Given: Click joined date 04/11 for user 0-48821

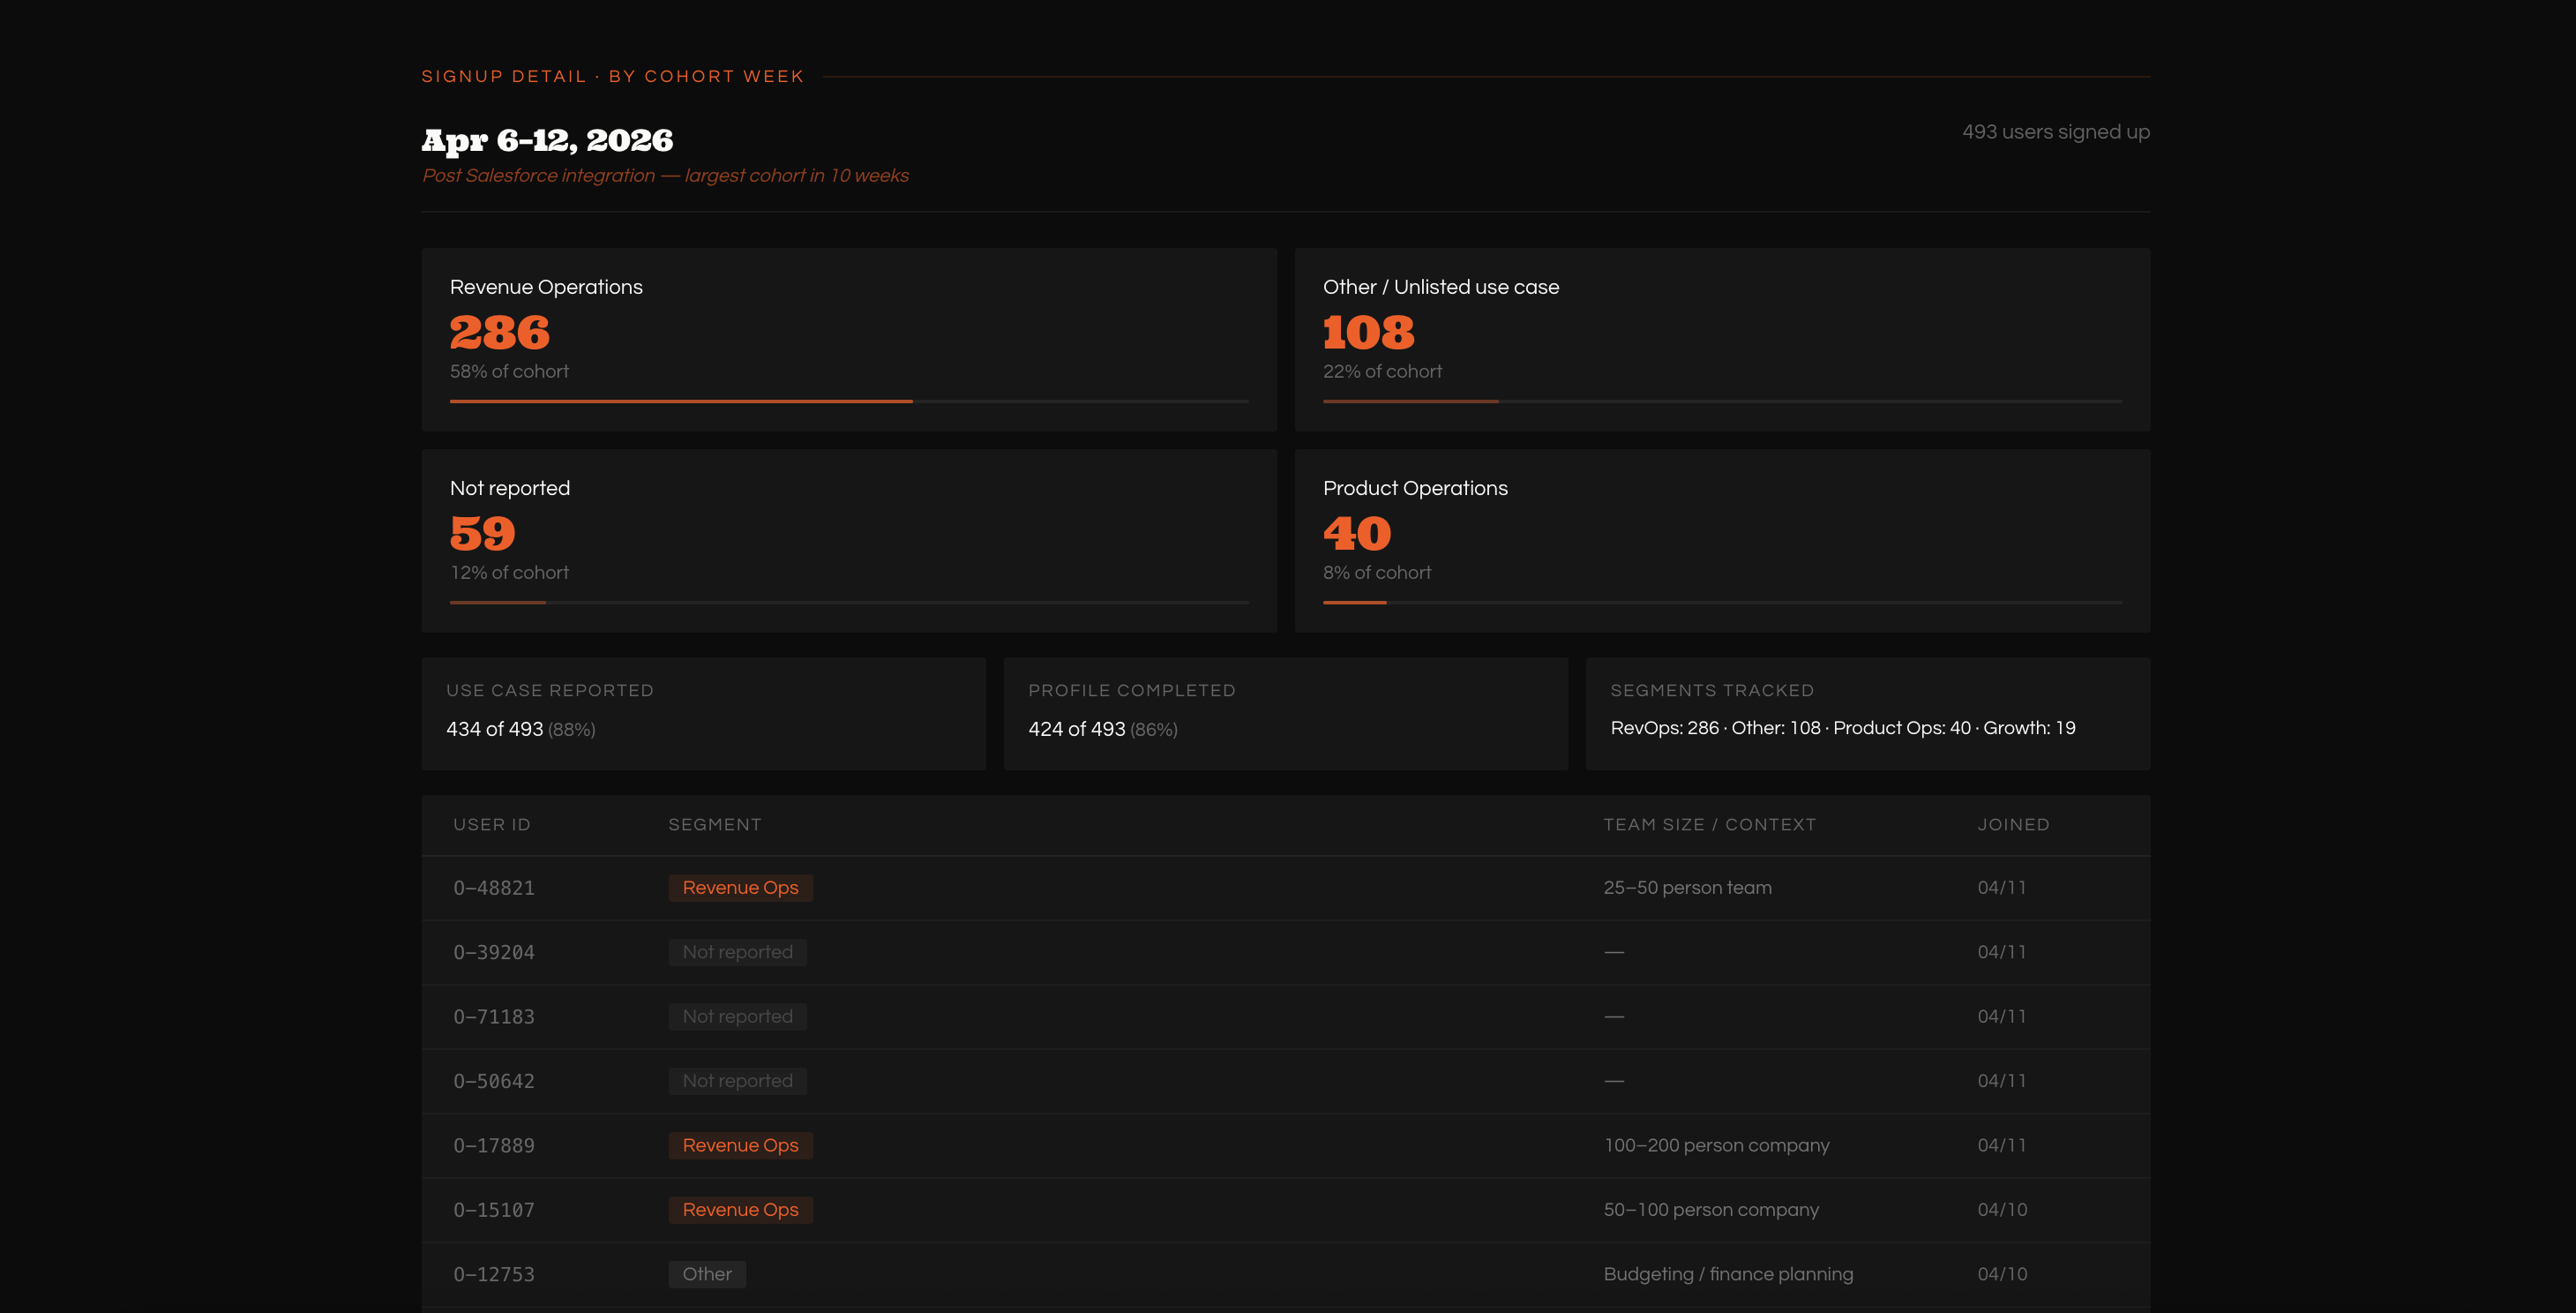Looking at the screenshot, I should 2002,888.
